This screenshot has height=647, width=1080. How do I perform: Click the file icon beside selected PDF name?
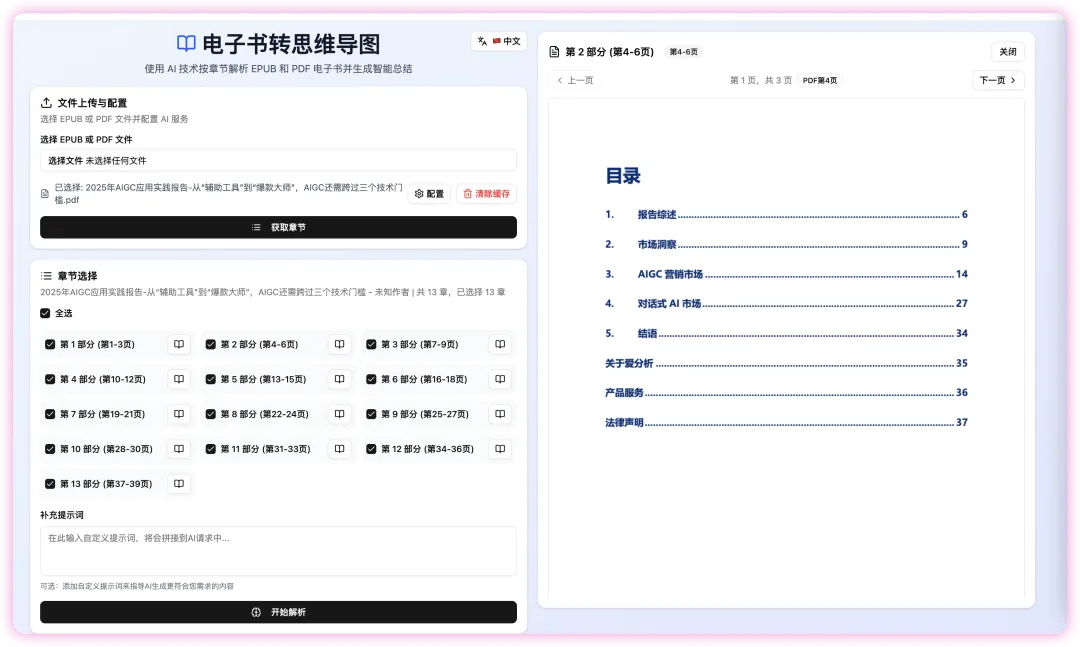click(x=45, y=194)
